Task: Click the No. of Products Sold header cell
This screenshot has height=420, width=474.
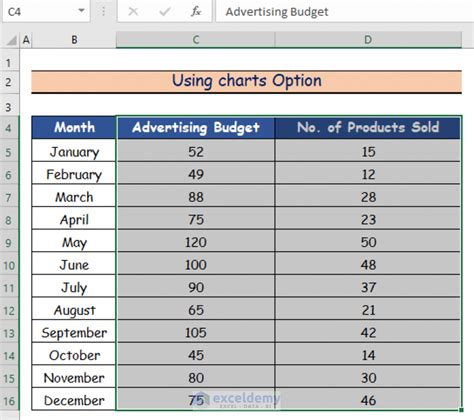Action: pyautogui.click(x=368, y=127)
